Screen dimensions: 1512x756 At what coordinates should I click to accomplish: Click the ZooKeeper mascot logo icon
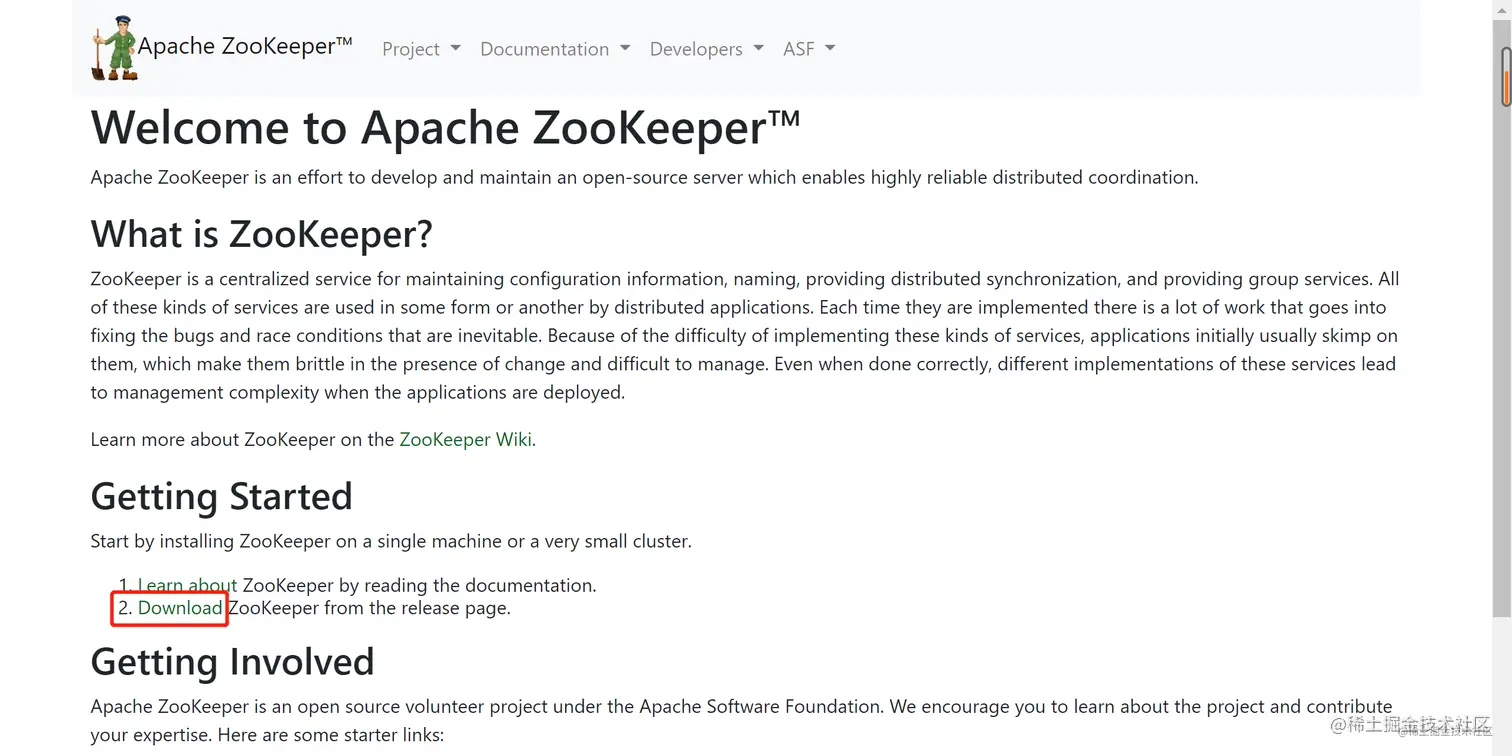point(115,48)
